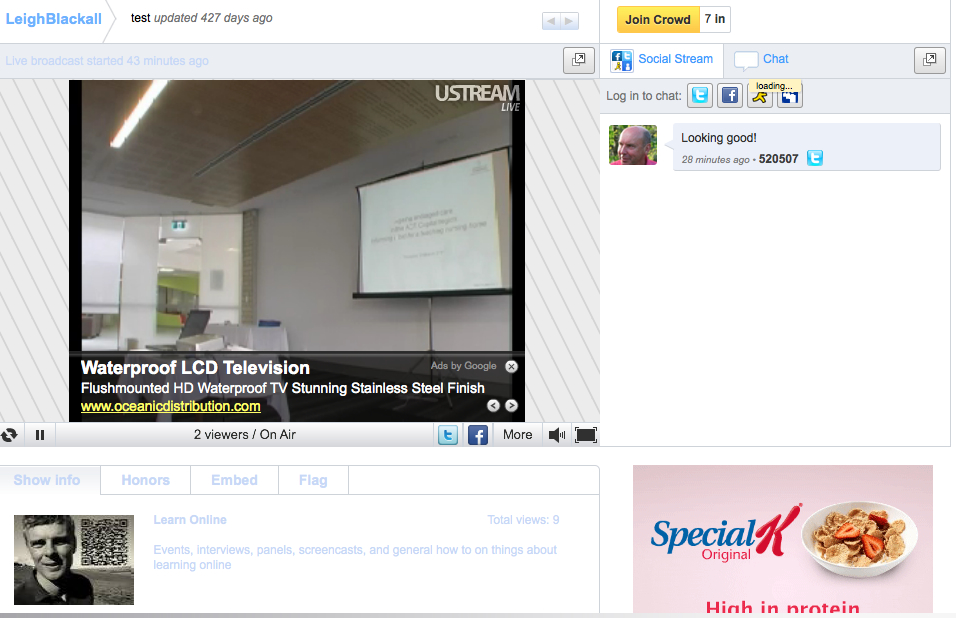Pop out the video player window
Screen dimensions: 956x618
(x=579, y=60)
